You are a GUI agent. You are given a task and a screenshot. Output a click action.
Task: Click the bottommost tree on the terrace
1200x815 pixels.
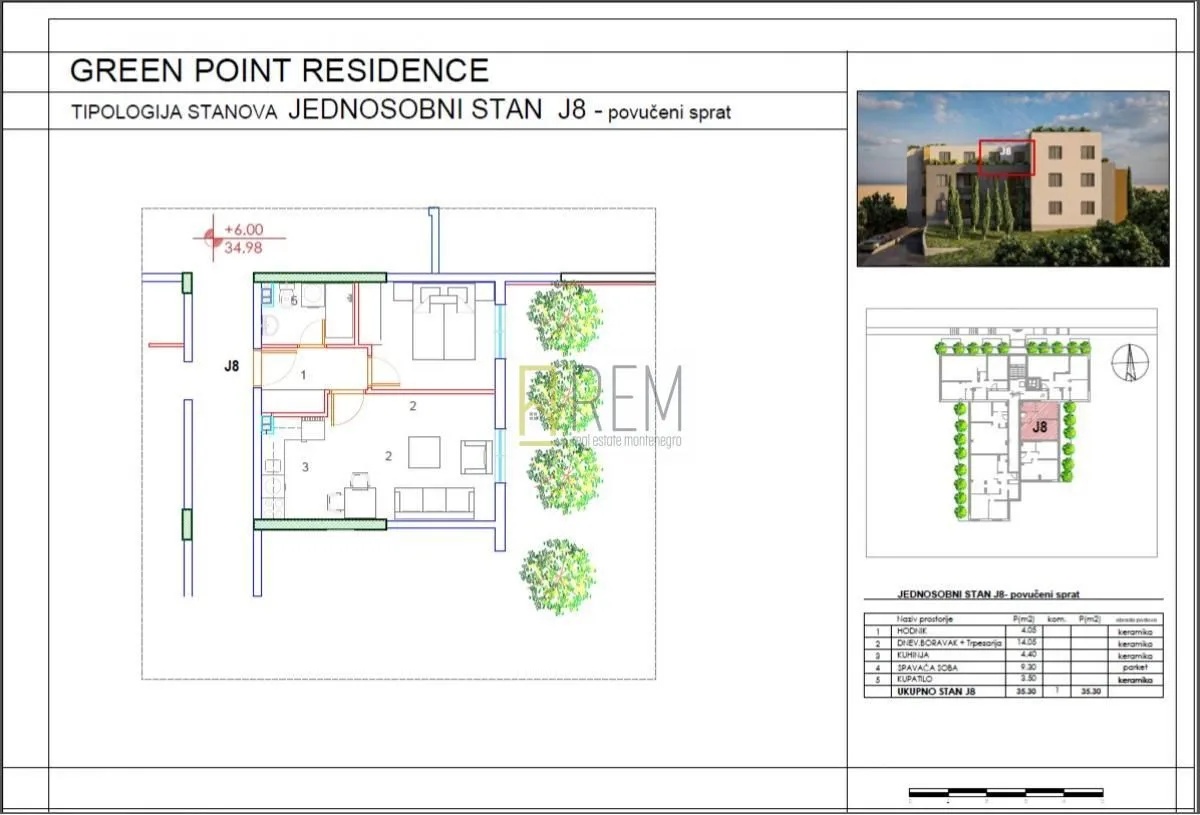coord(558,577)
